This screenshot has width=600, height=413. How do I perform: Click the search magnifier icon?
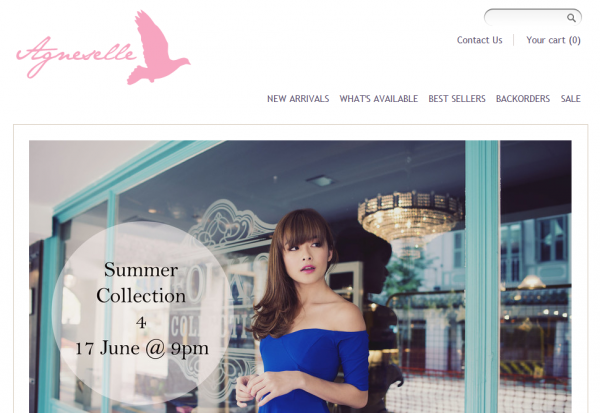[571, 18]
